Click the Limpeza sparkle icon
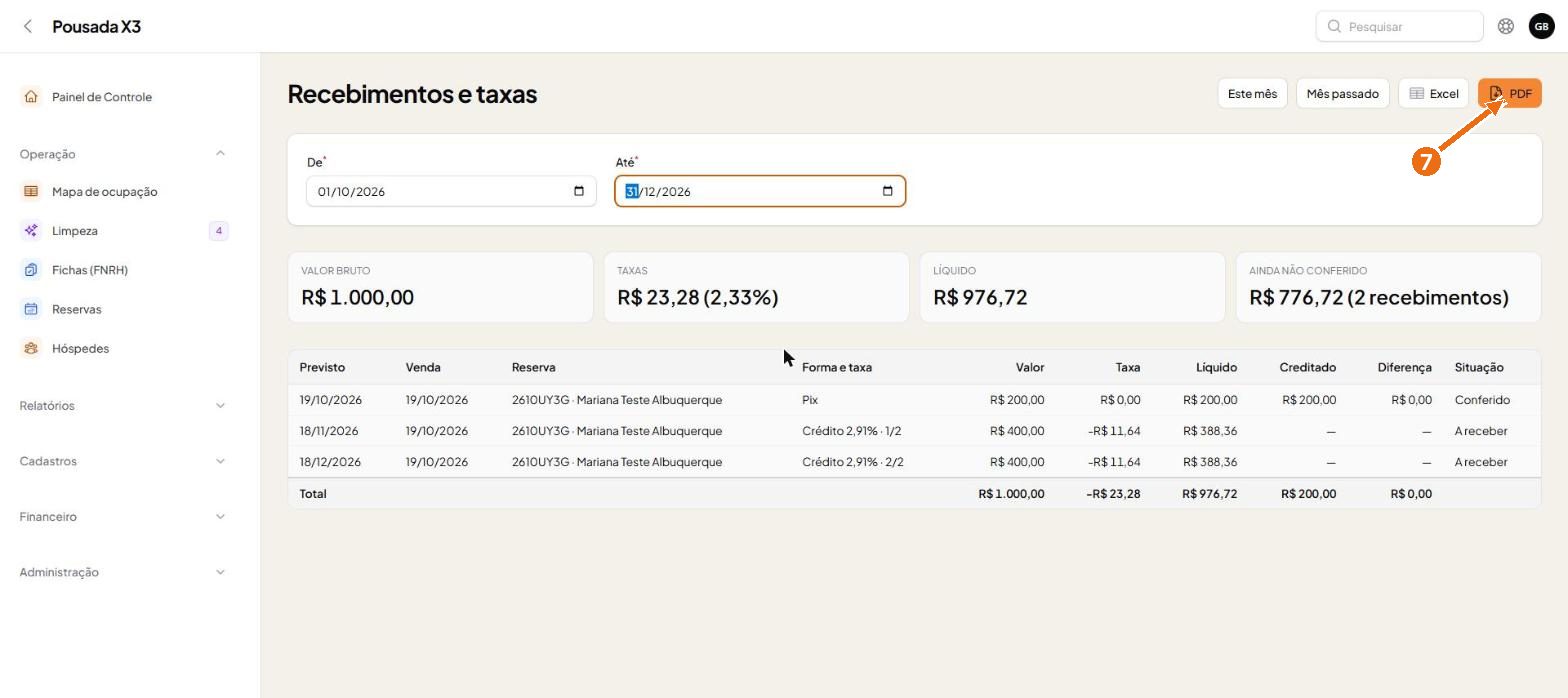Image resolution: width=1568 pixels, height=698 pixels. [x=31, y=231]
